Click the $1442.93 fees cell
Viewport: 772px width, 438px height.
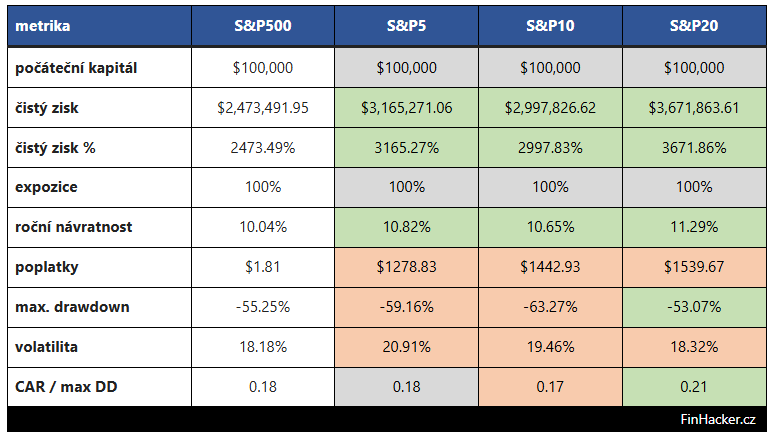550,267
